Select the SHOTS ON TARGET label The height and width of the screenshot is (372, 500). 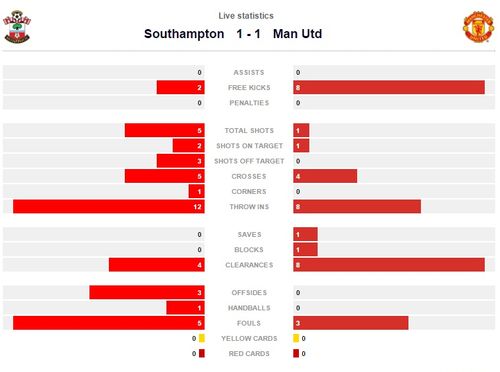point(249,146)
